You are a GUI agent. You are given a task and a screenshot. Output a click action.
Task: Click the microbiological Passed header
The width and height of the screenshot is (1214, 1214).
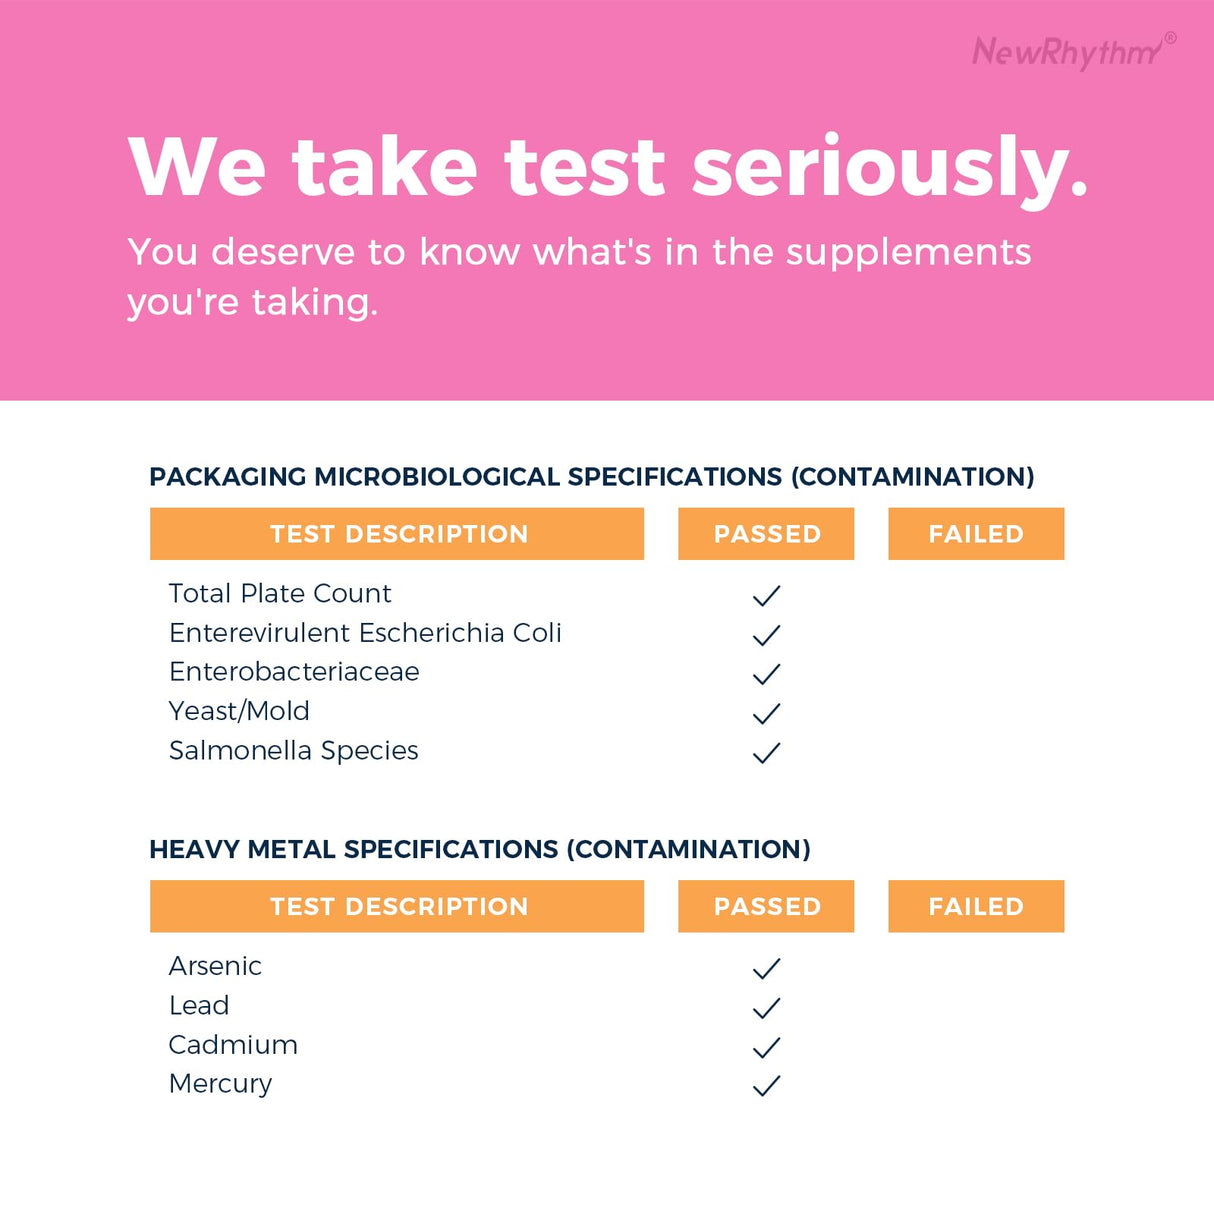tap(766, 534)
